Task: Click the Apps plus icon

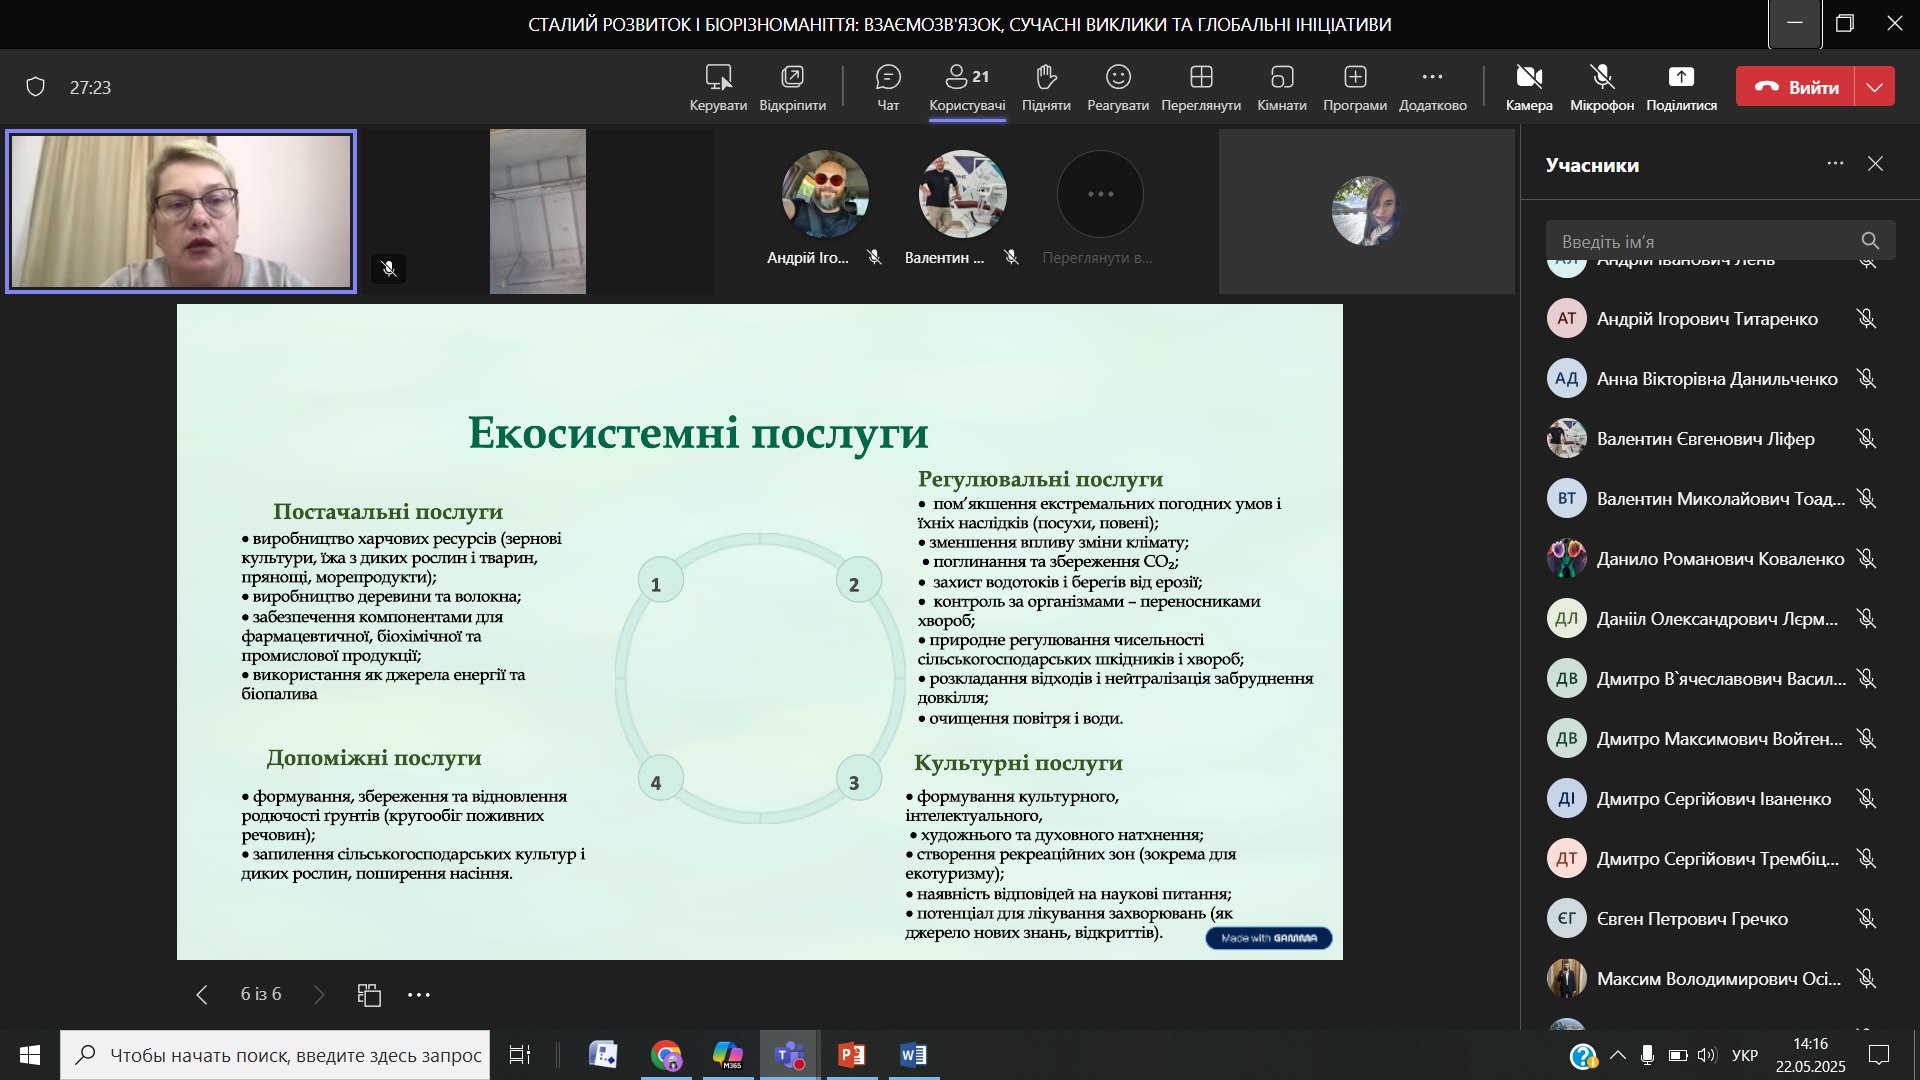Action: pos(1355,78)
